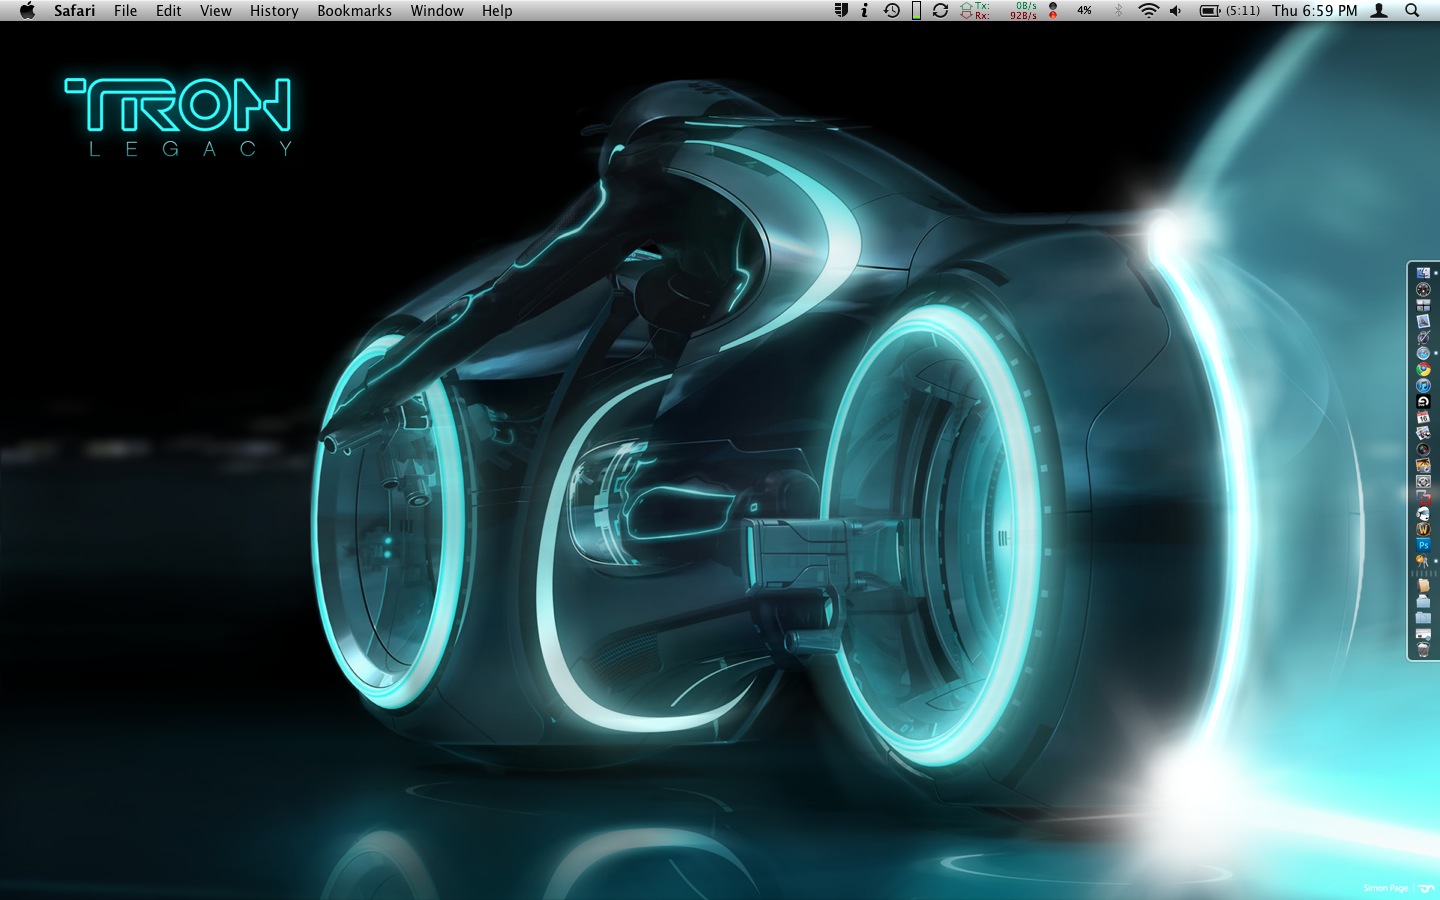1440x900 pixels.
Task: Launch Photoshop from the dock
Action: (x=1423, y=545)
